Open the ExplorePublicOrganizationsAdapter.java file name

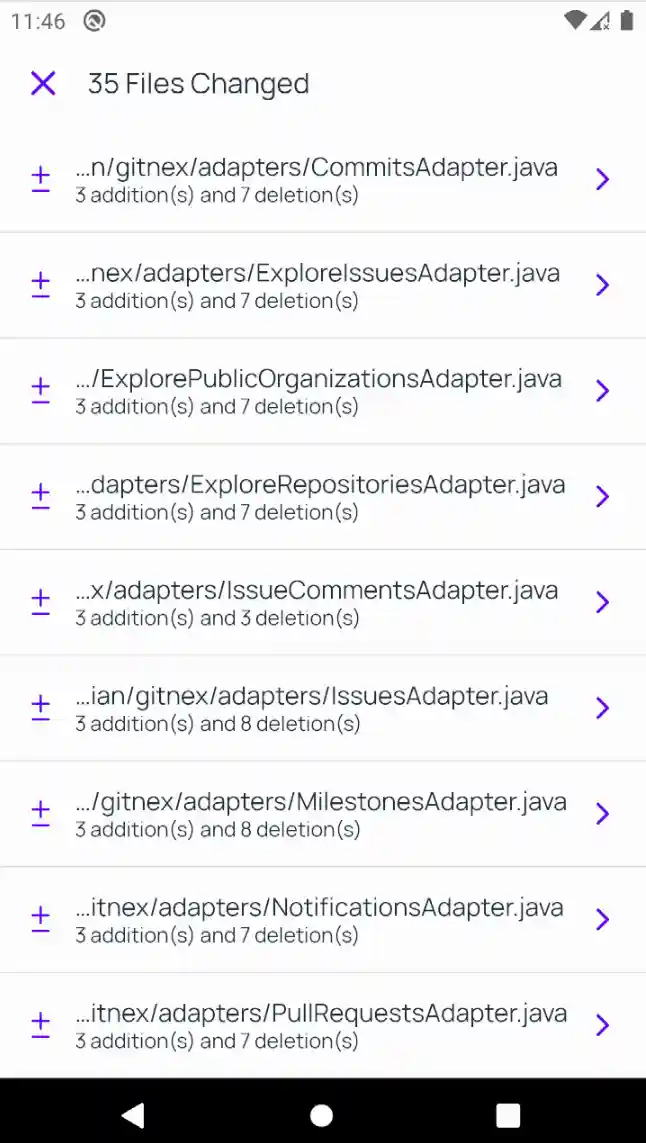[x=319, y=379]
